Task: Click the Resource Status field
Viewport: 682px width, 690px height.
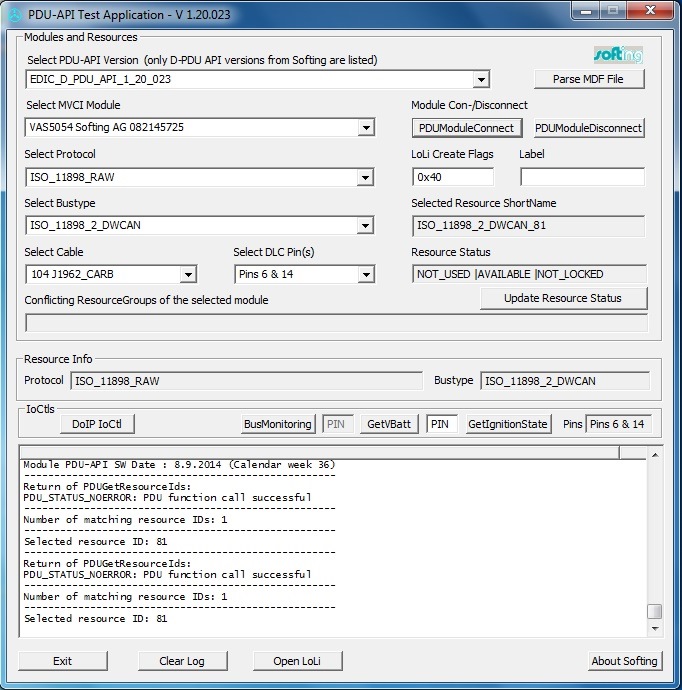Action: click(529, 275)
